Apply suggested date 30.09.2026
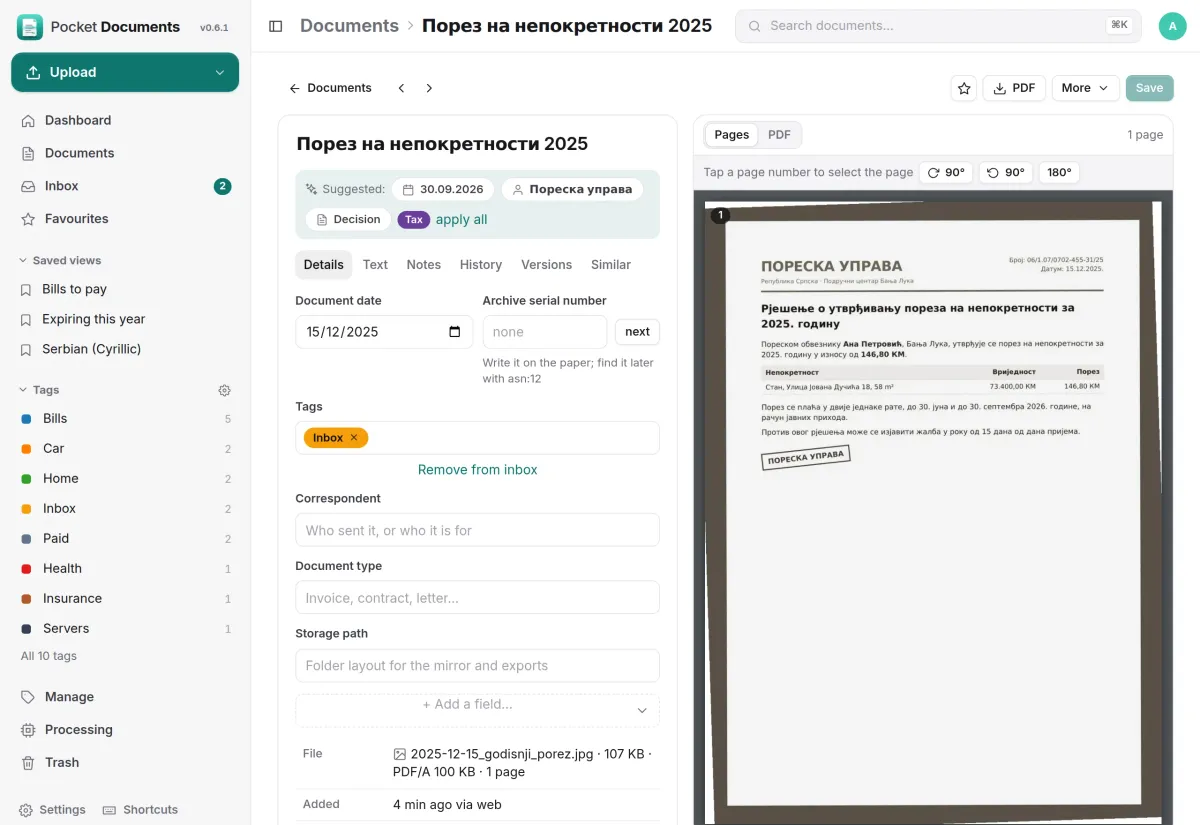The image size is (1200, 825). (443, 189)
